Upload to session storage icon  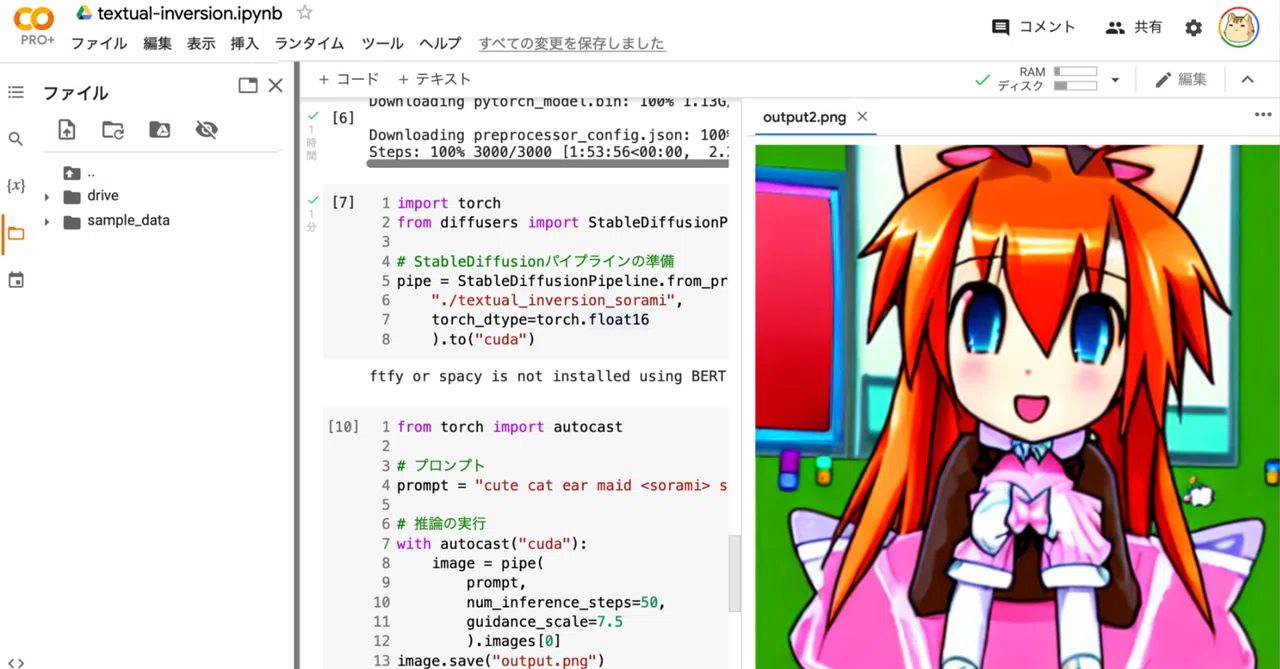(x=67, y=129)
